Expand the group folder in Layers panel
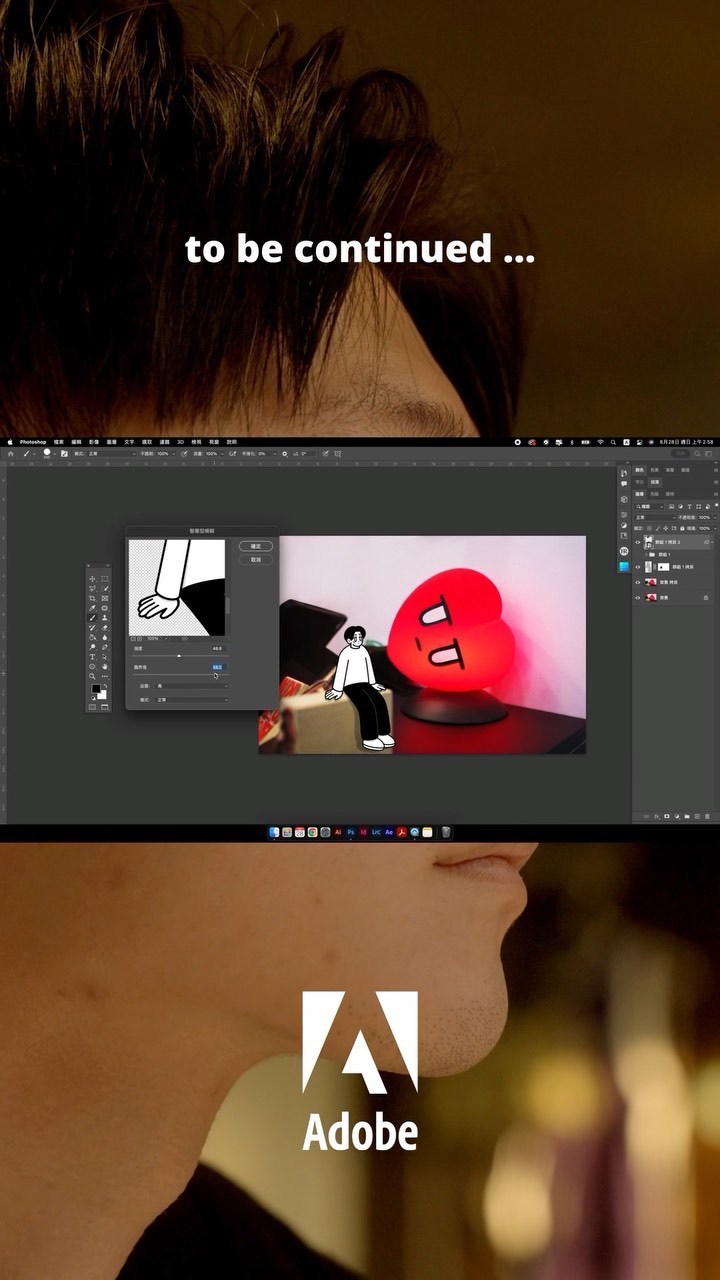This screenshot has width=720, height=1280. 647,554
